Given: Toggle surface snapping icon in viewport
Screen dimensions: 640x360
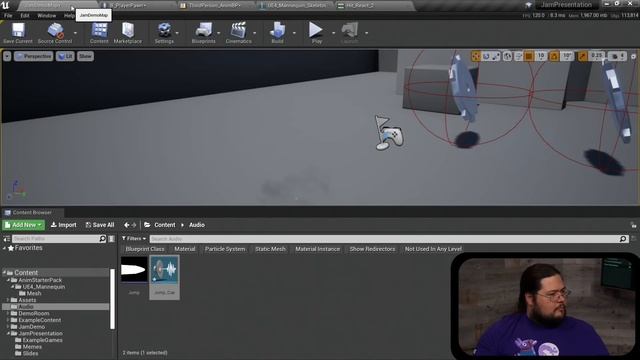Looking at the screenshot, I should (518, 56).
